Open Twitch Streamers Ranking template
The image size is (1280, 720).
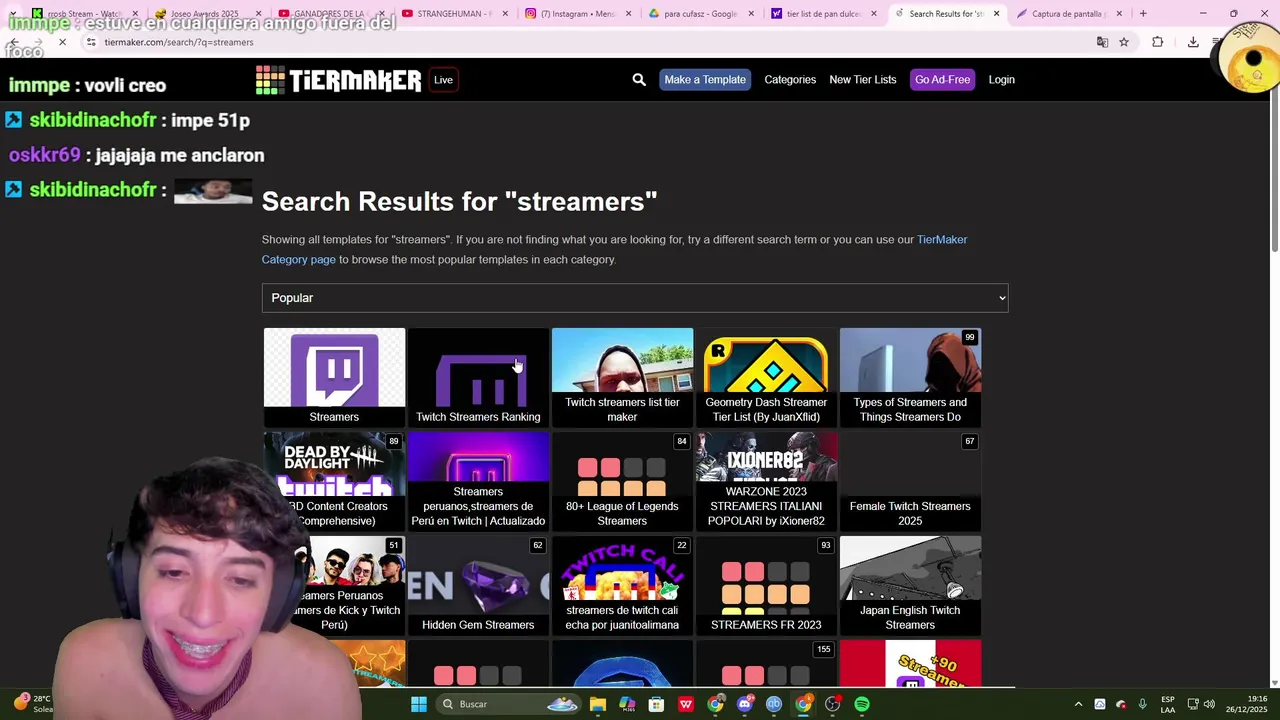[478, 378]
